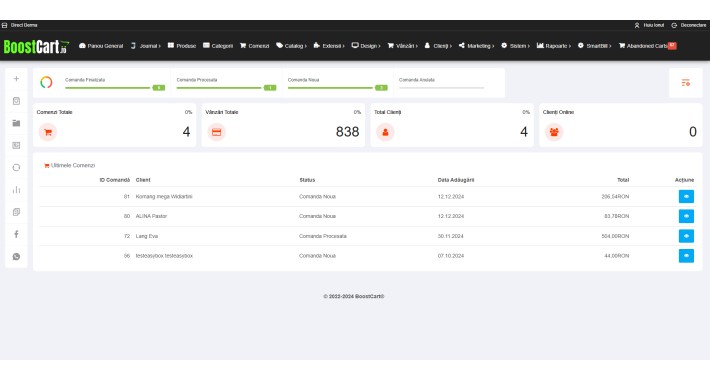Go to Produse in the navigation
Screen dimensions: 710x380
pyautogui.click(x=182, y=46)
